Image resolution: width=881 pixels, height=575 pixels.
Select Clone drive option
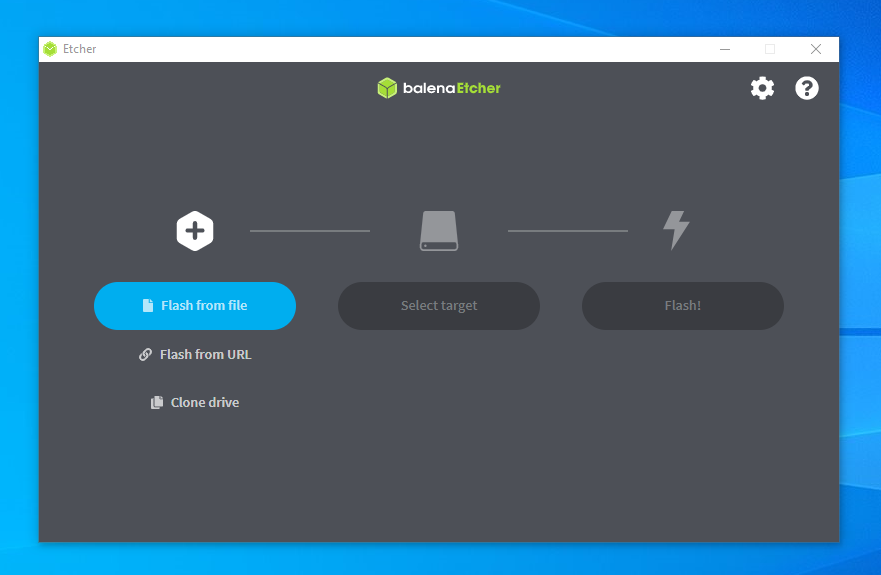pyautogui.click(x=195, y=402)
